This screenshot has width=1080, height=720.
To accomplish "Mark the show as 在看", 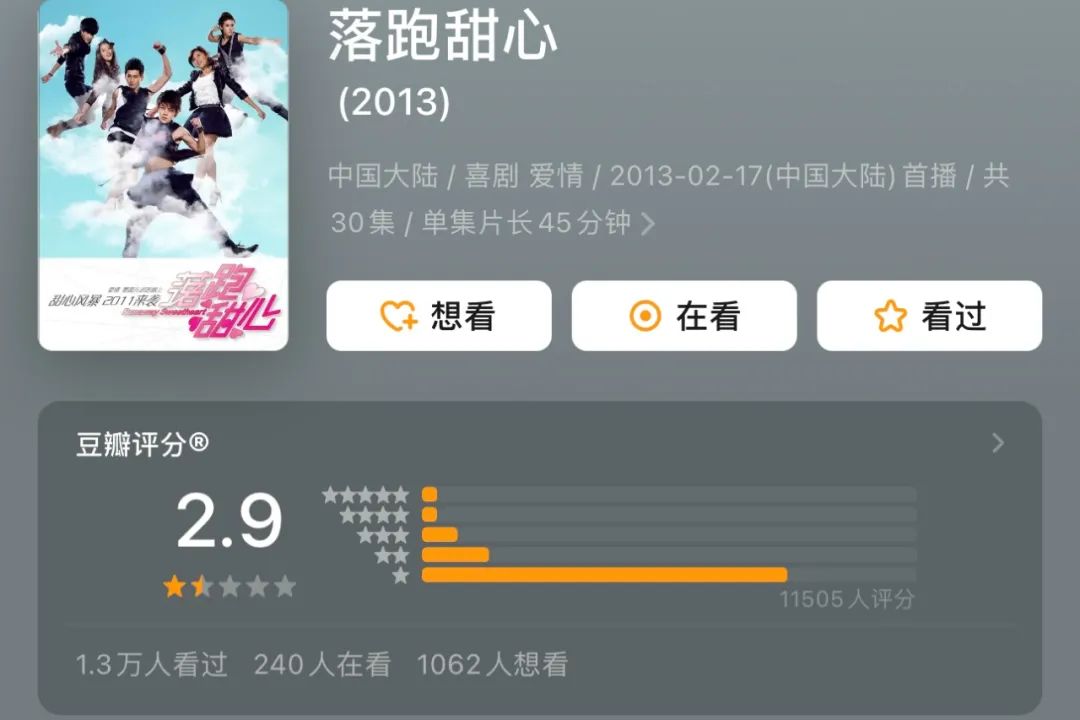I will 684,316.
